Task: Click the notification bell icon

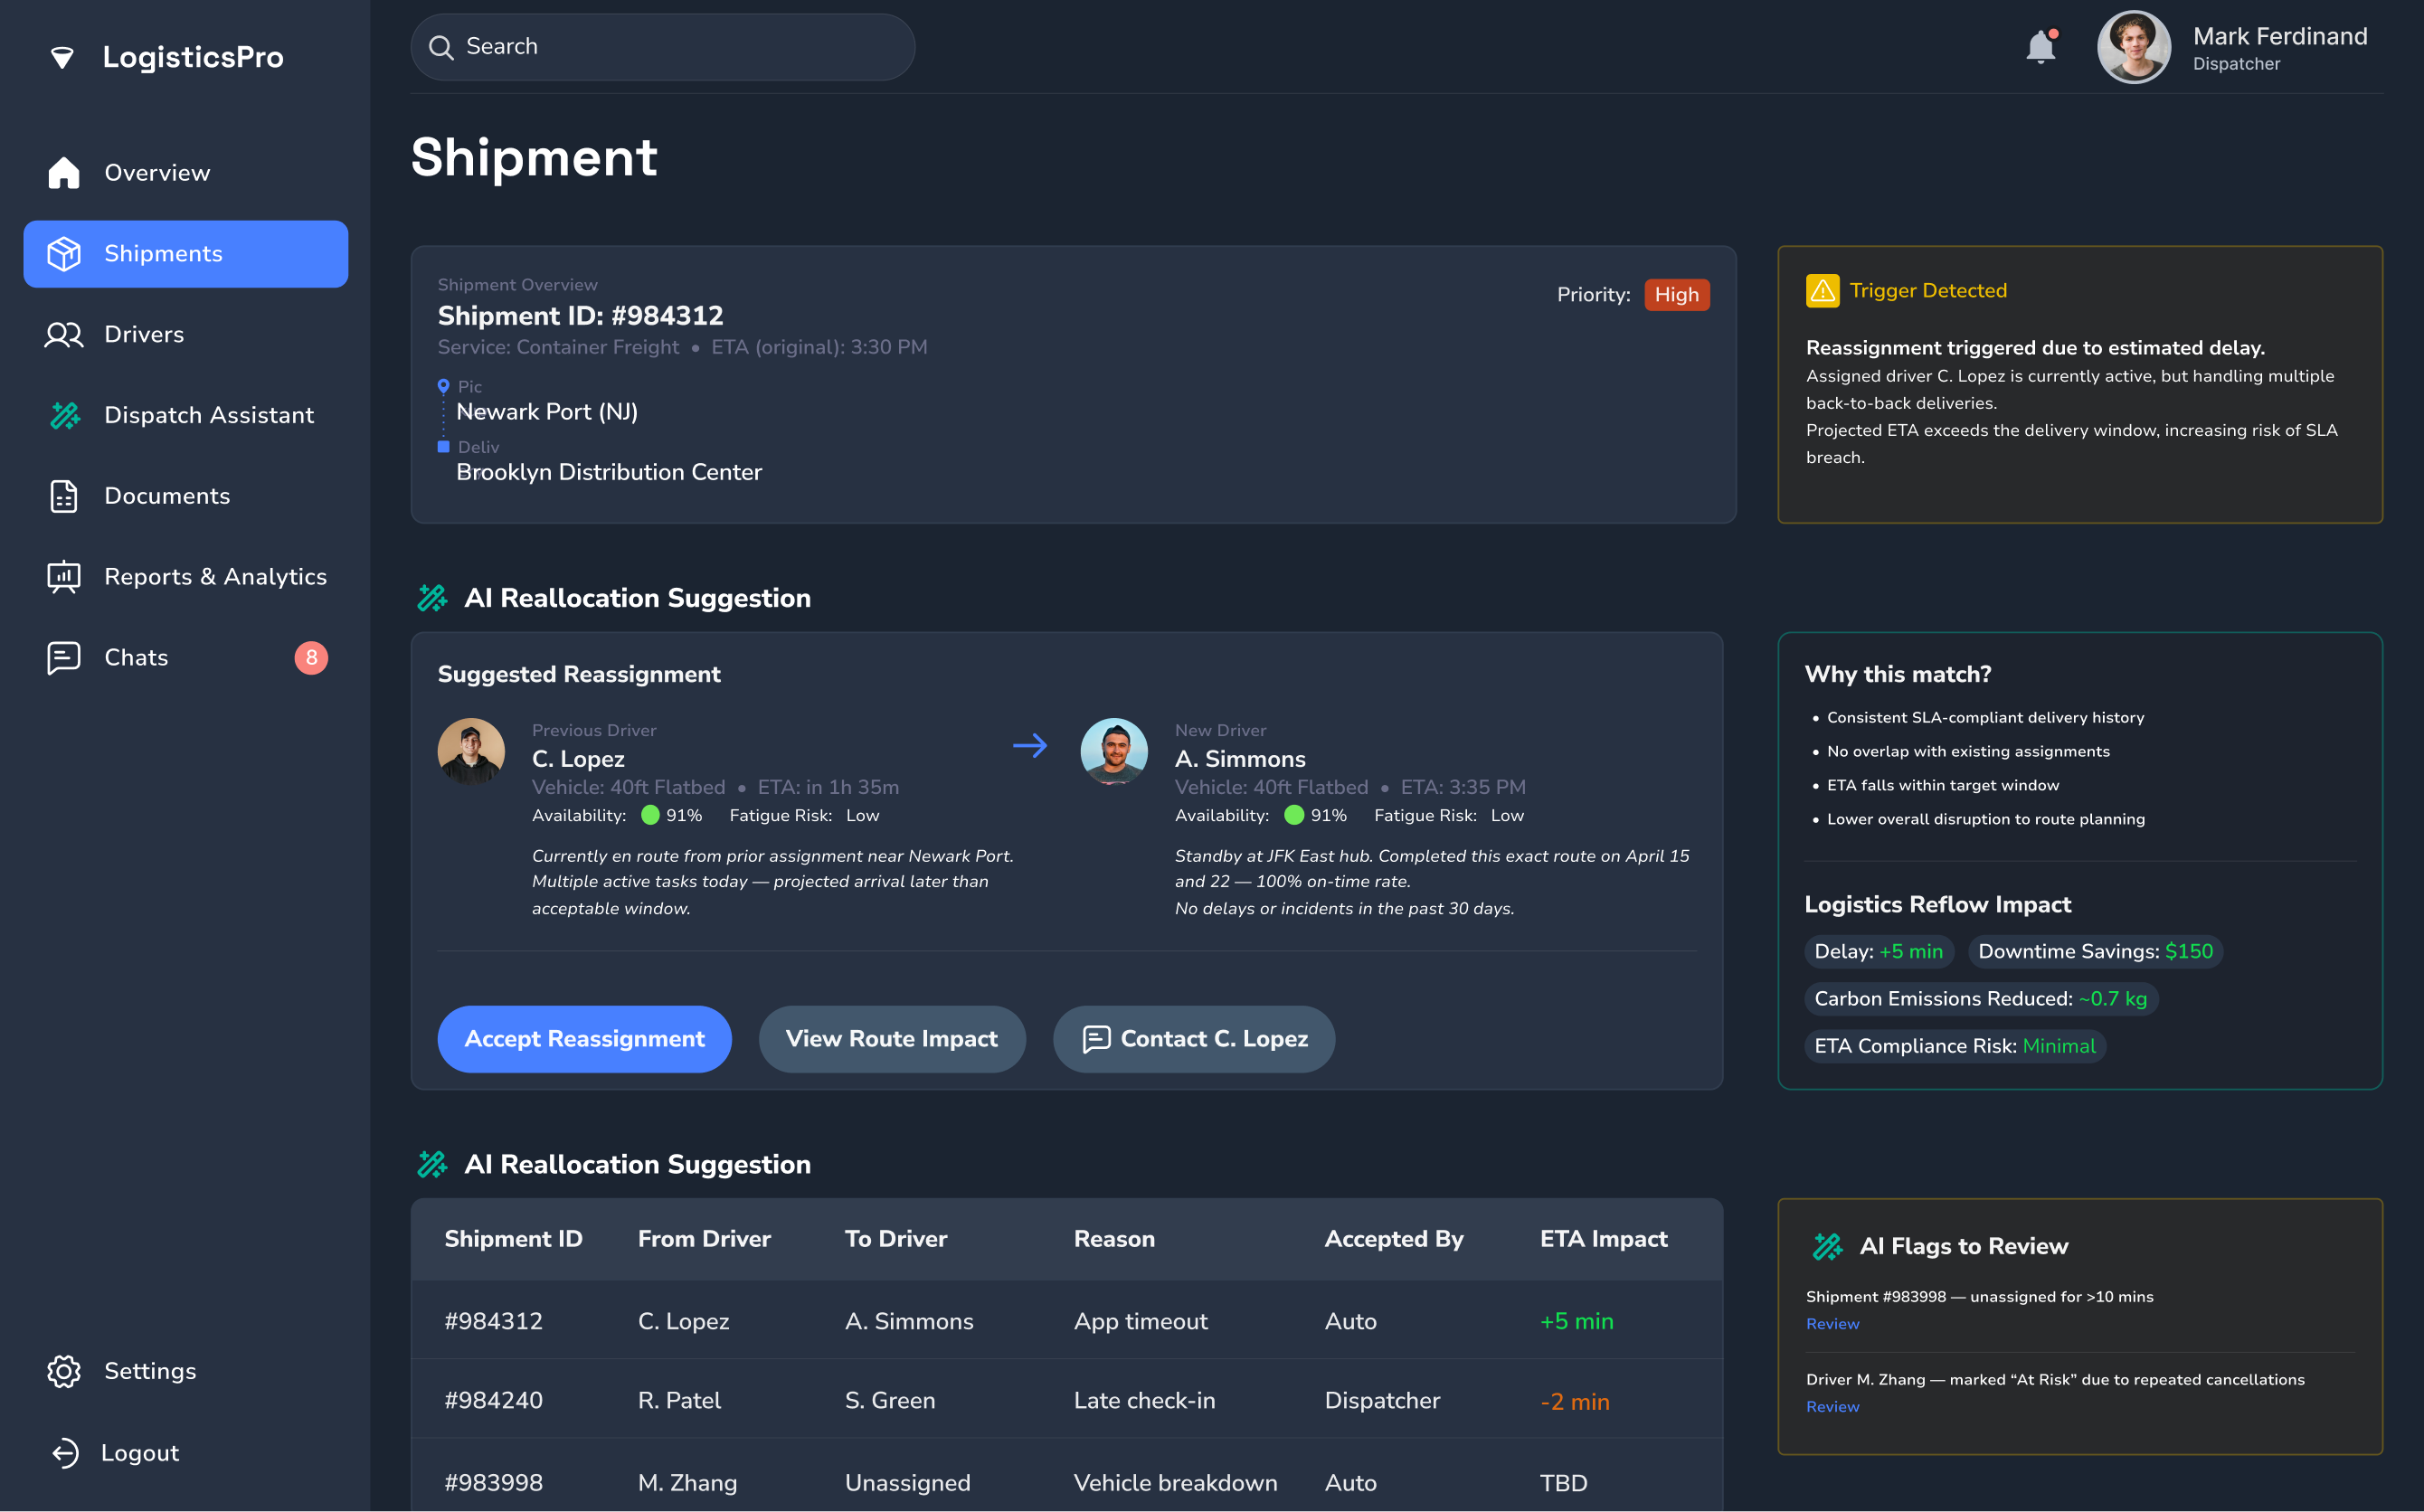Action: click(x=2040, y=47)
